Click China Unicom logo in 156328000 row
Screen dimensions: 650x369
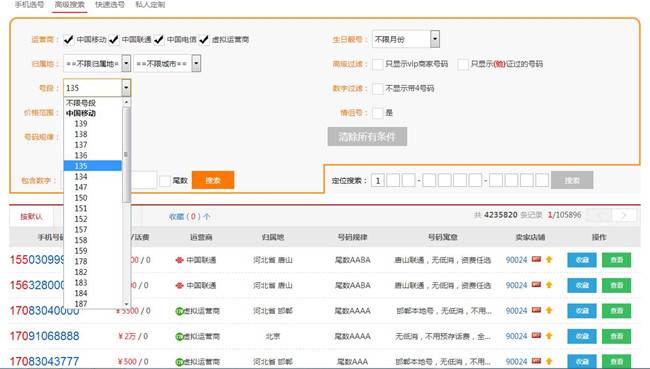(x=179, y=285)
